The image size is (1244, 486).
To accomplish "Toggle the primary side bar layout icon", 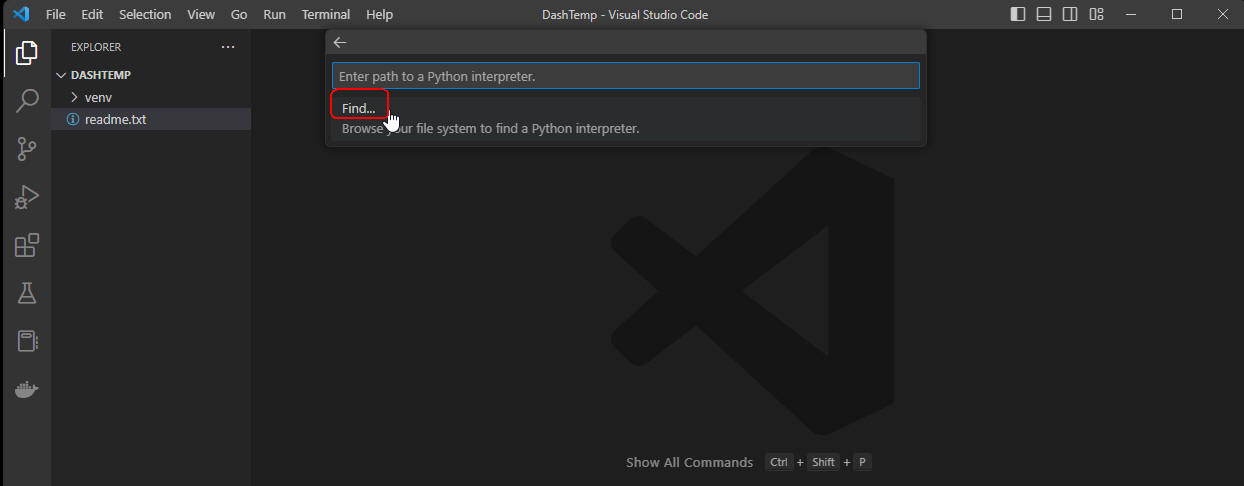I will pyautogui.click(x=1018, y=14).
